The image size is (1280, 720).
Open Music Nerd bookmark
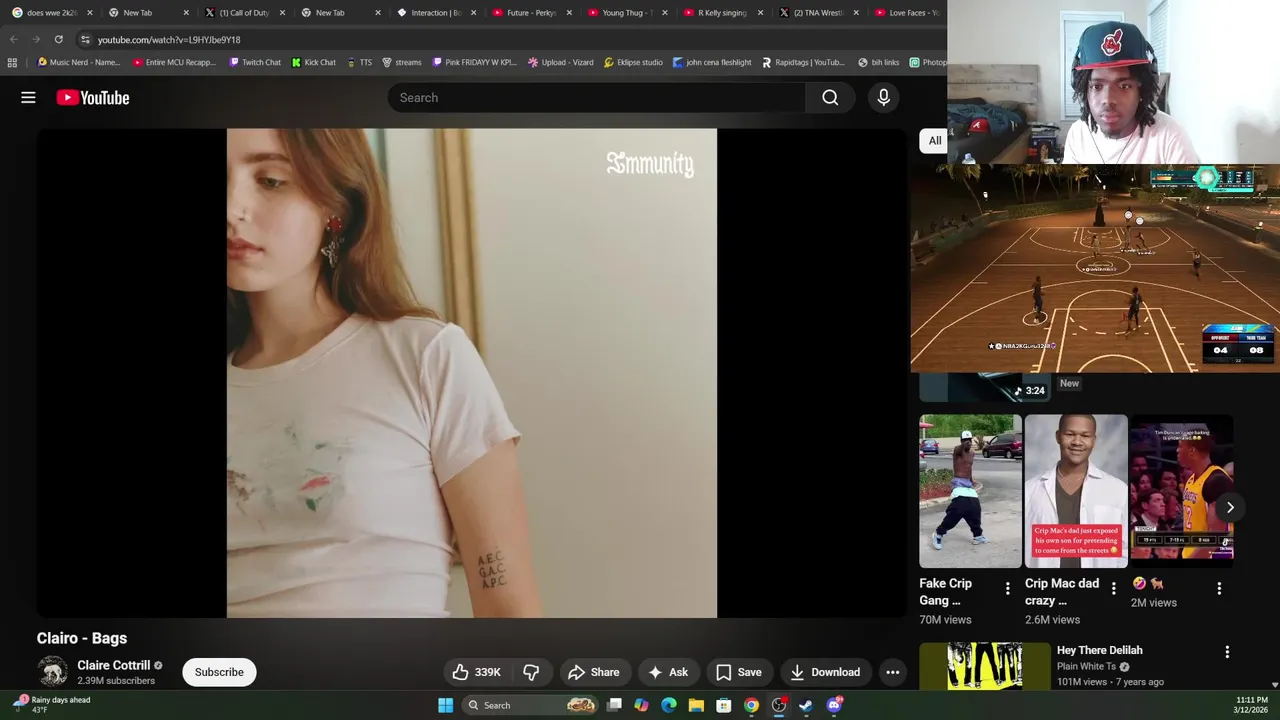(78, 62)
